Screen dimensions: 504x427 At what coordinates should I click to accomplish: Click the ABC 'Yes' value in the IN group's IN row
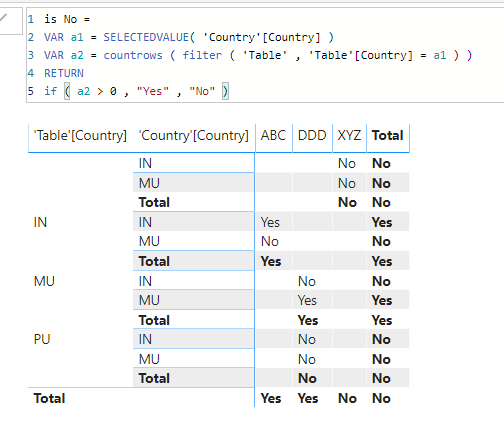pyautogui.click(x=270, y=222)
